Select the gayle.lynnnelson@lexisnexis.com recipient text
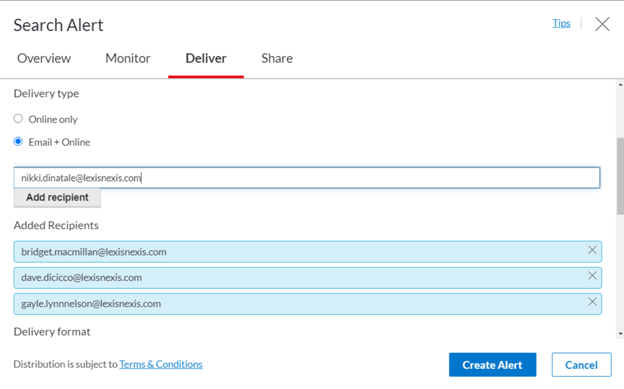The width and height of the screenshot is (624, 389). click(x=91, y=304)
